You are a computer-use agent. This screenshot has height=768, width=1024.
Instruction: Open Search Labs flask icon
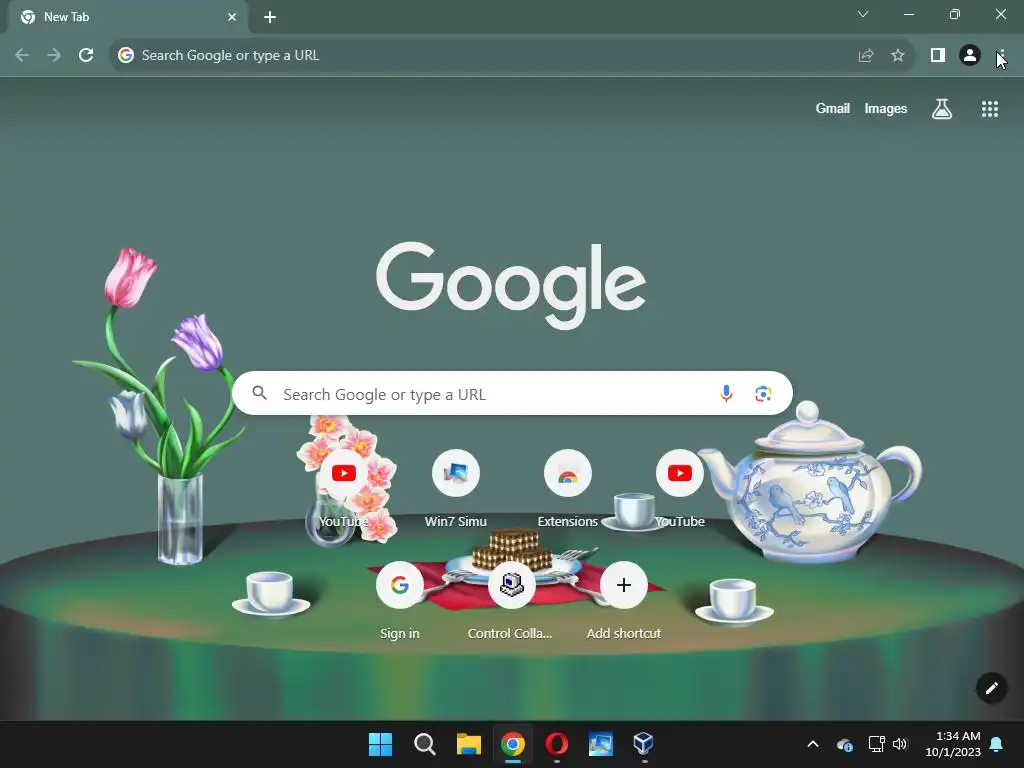point(942,109)
